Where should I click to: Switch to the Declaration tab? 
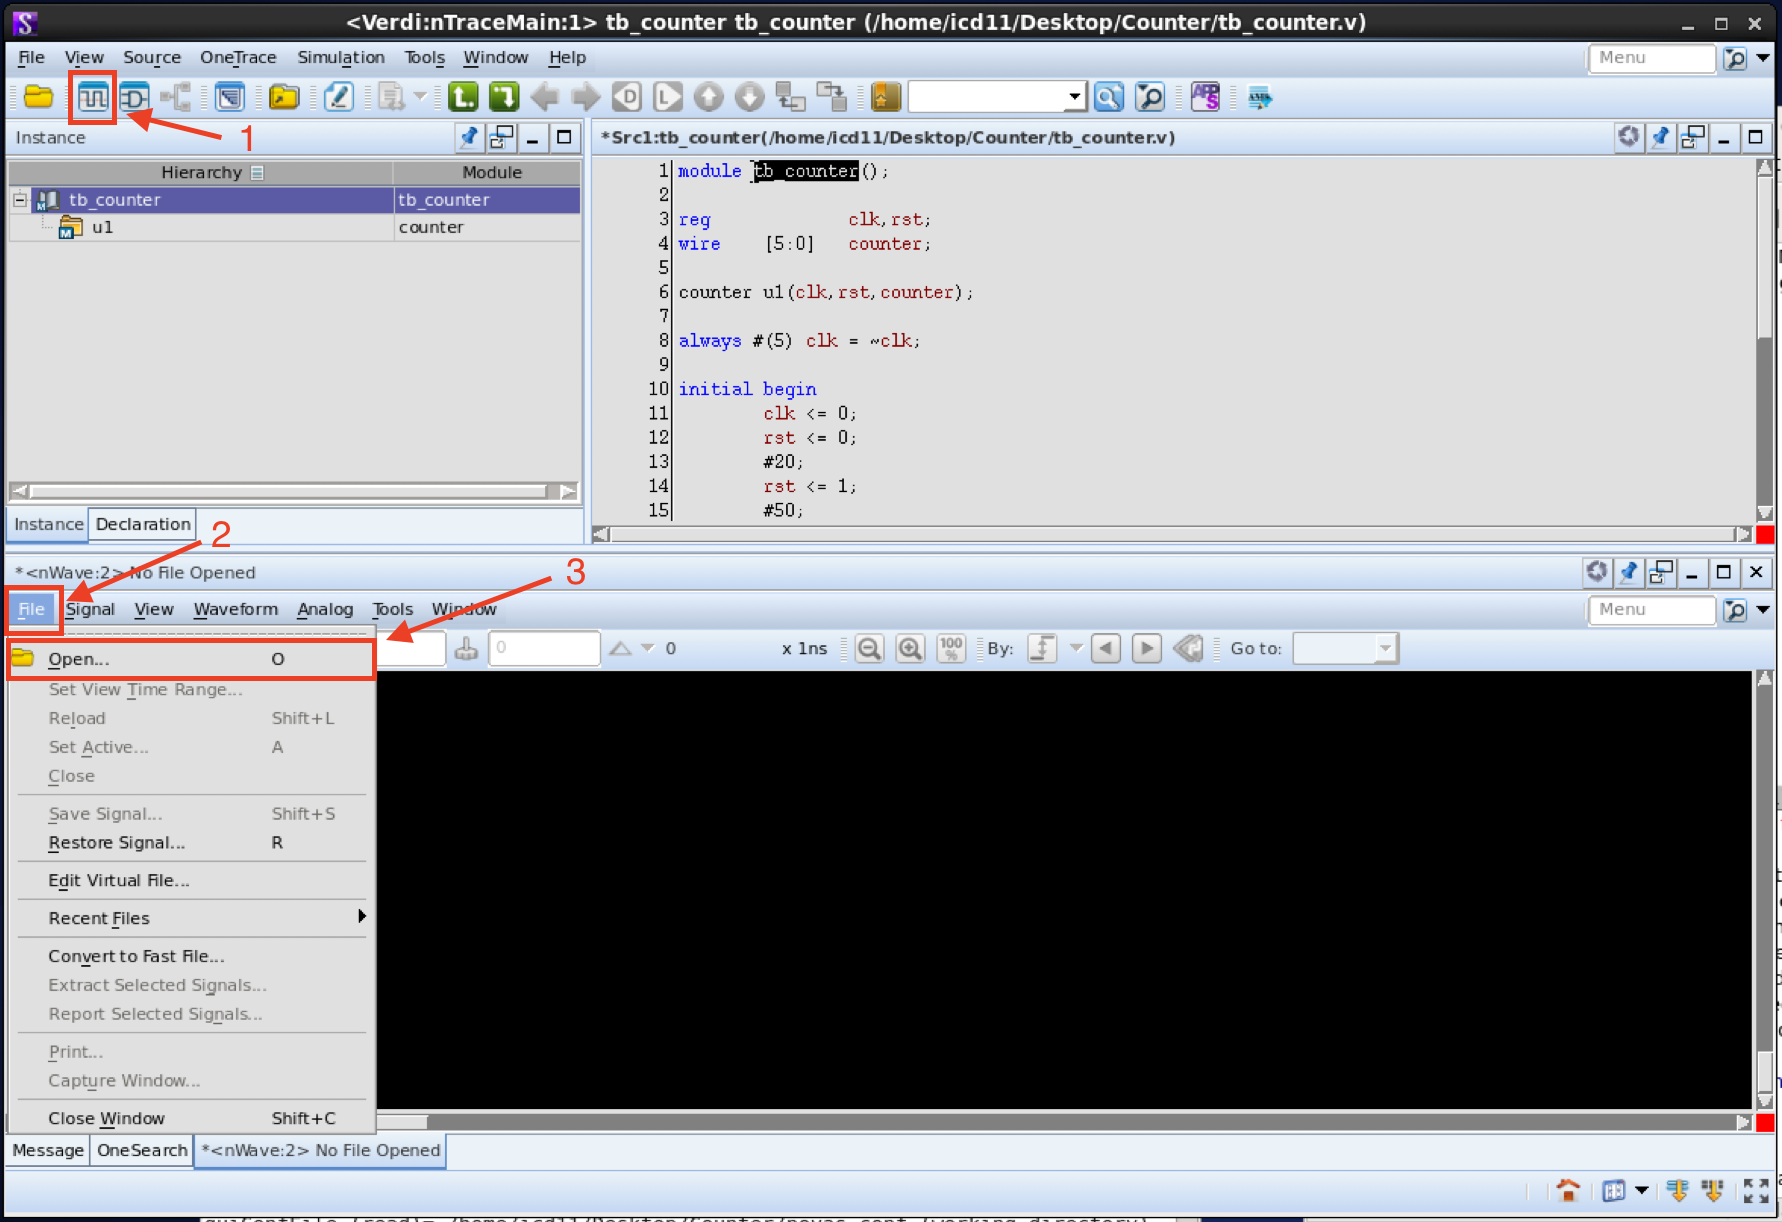pos(142,524)
